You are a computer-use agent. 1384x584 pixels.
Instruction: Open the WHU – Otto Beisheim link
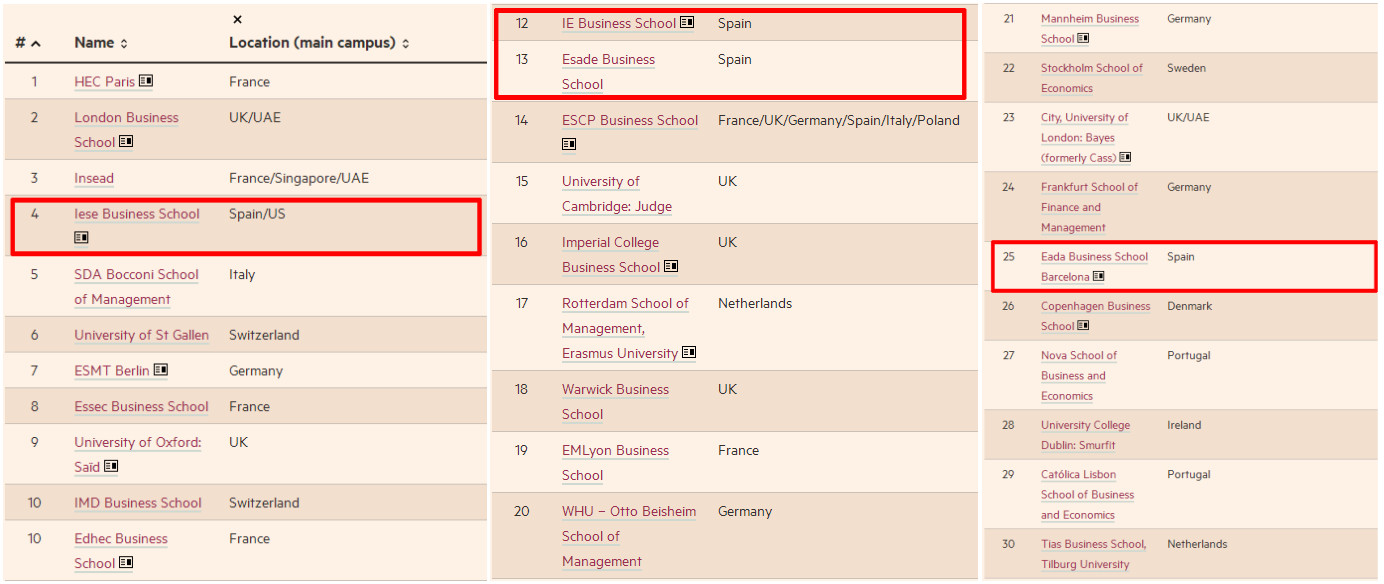[x=629, y=536]
